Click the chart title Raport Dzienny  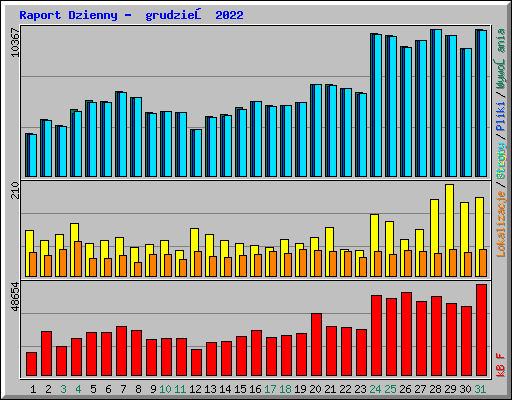(68, 15)
